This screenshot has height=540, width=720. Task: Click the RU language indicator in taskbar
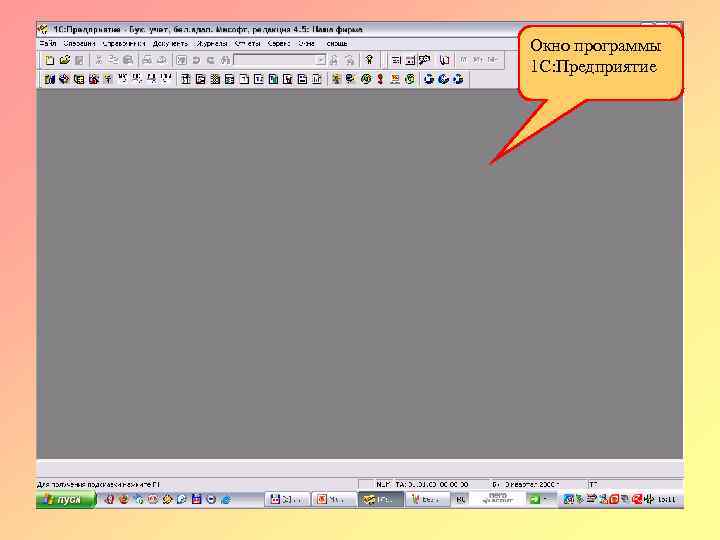point(461,500)
